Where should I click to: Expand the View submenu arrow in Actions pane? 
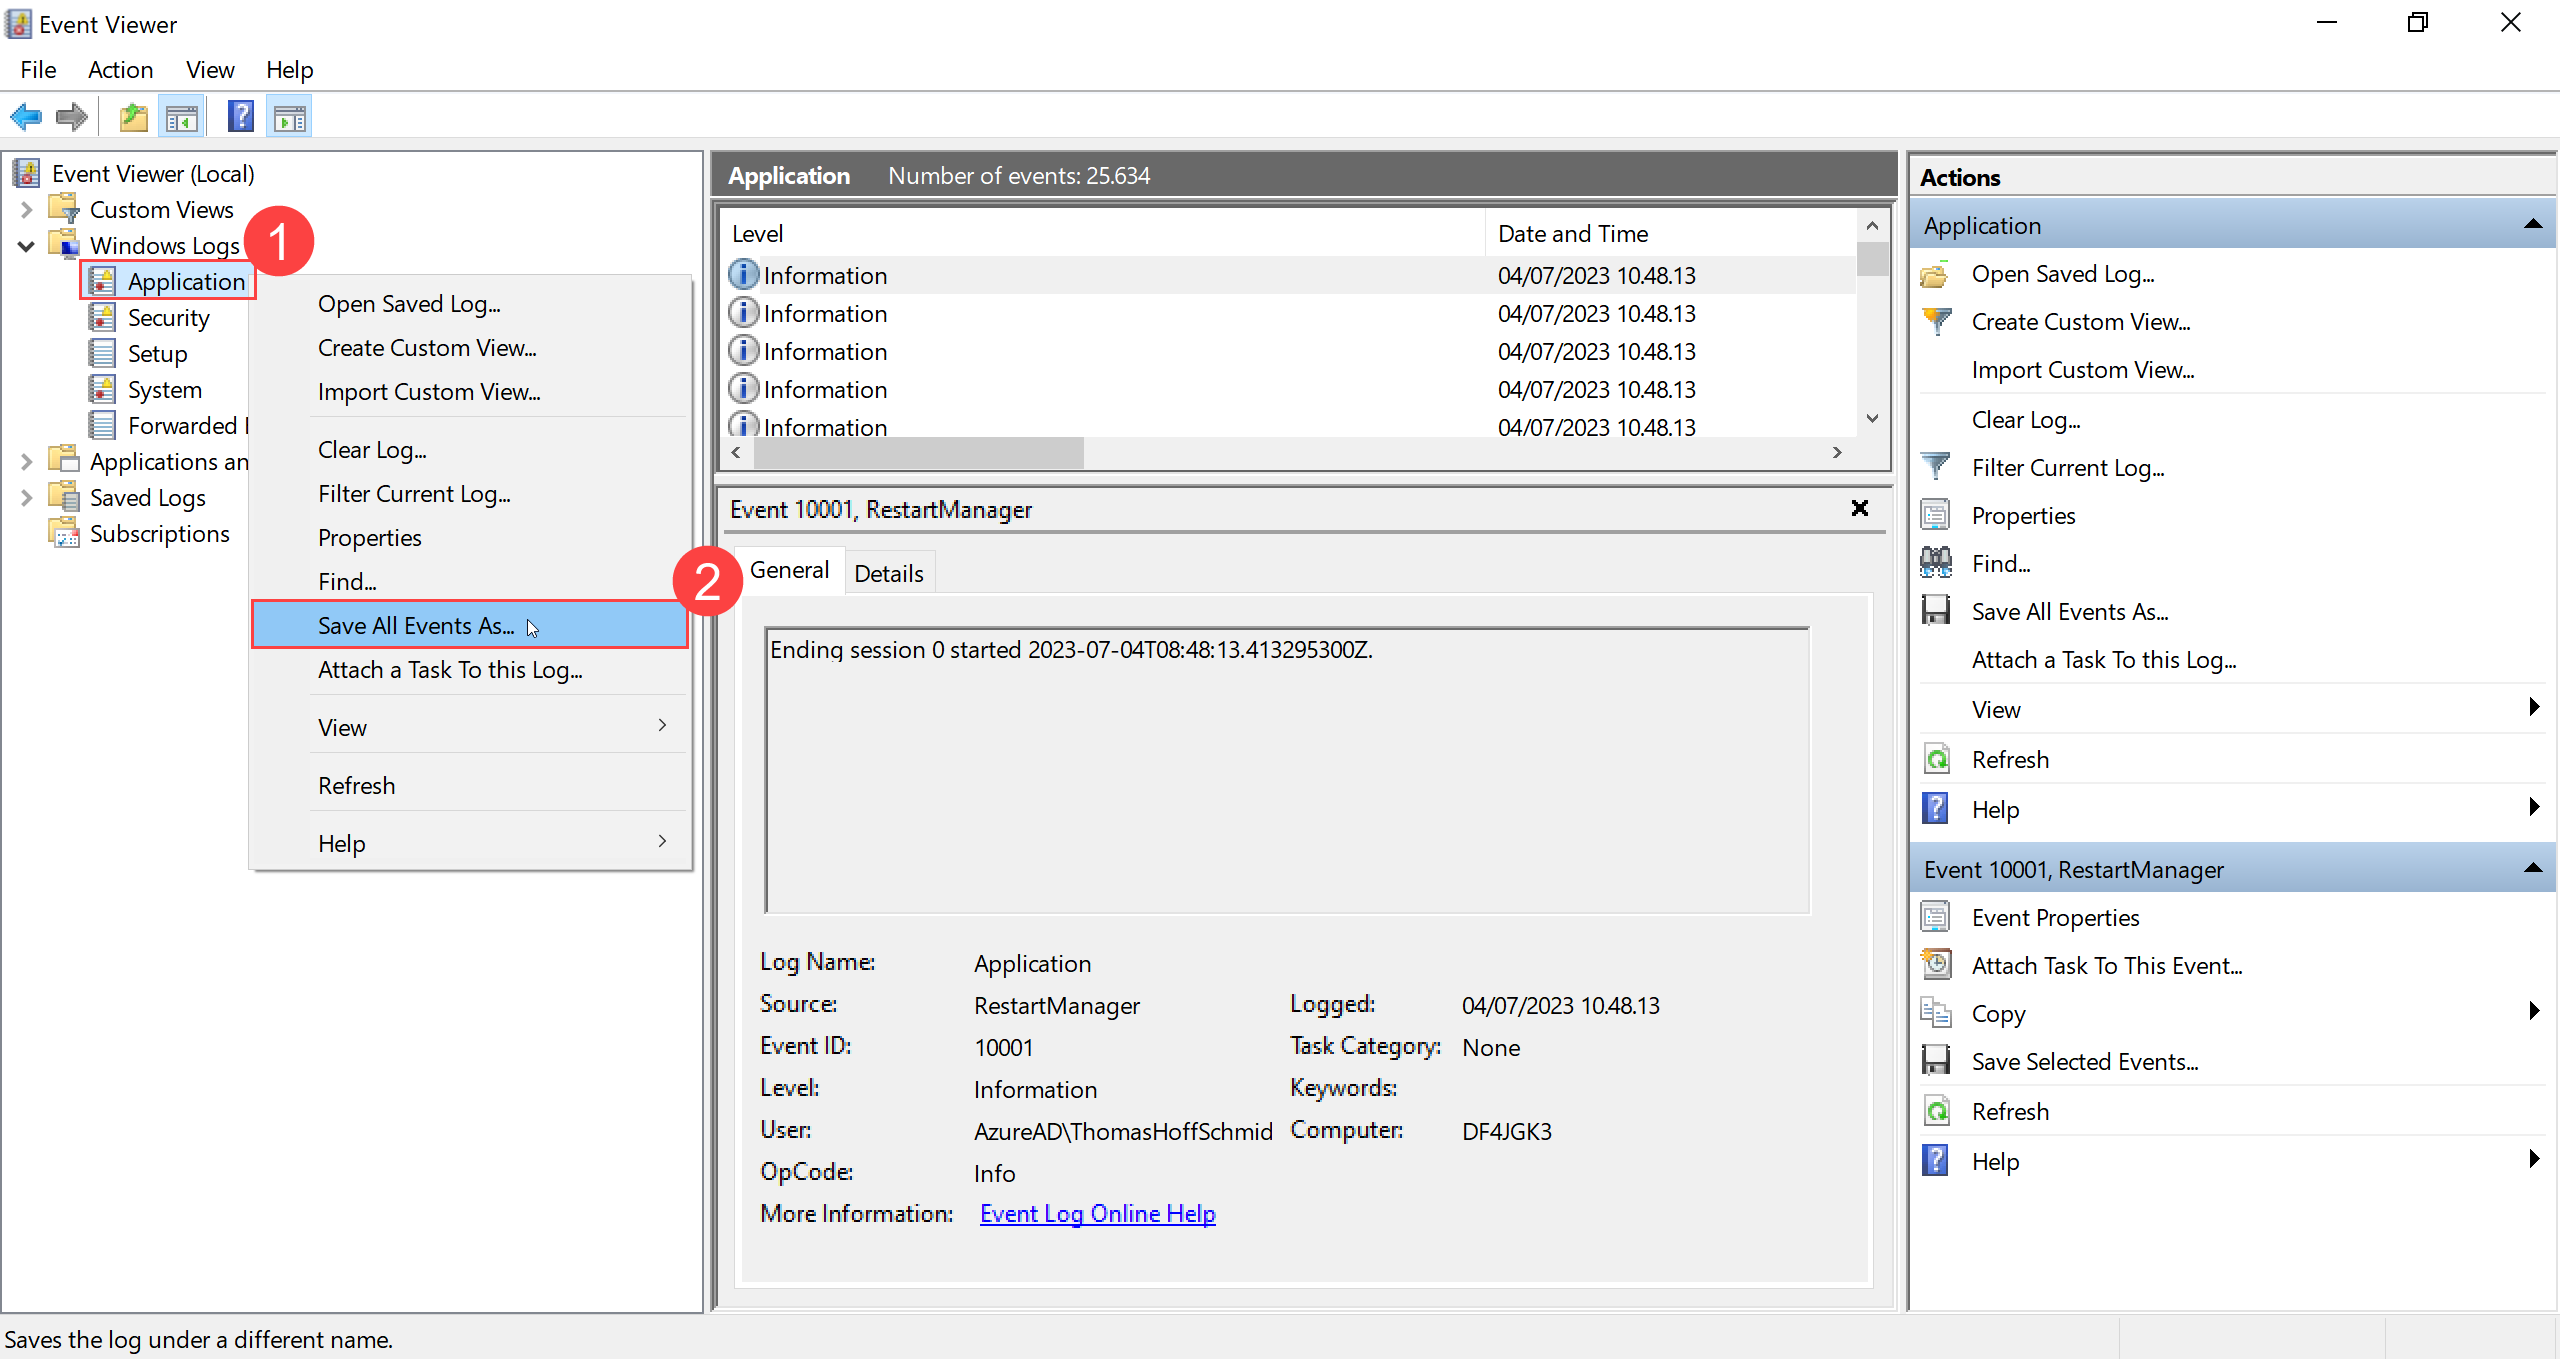(2533, 708)
